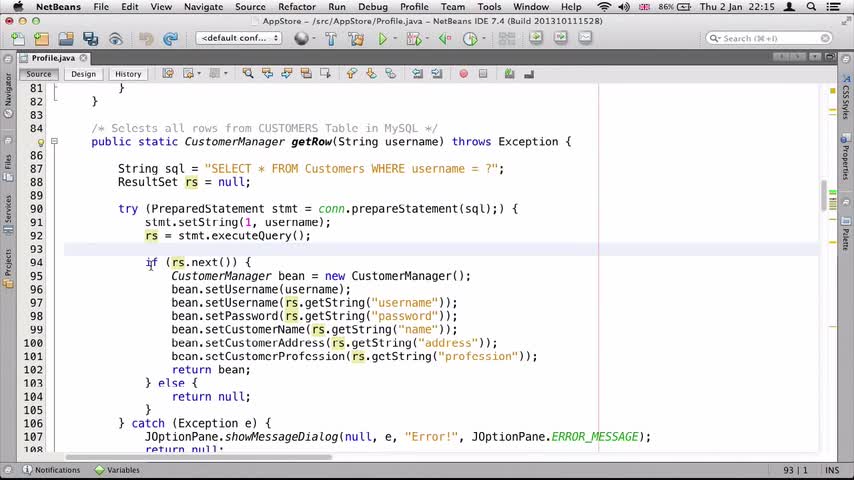Open the Navigate menu
Image resolution: width=854 pixels, height=480 pixels.
pyautogui.click(x=203, y=7)
